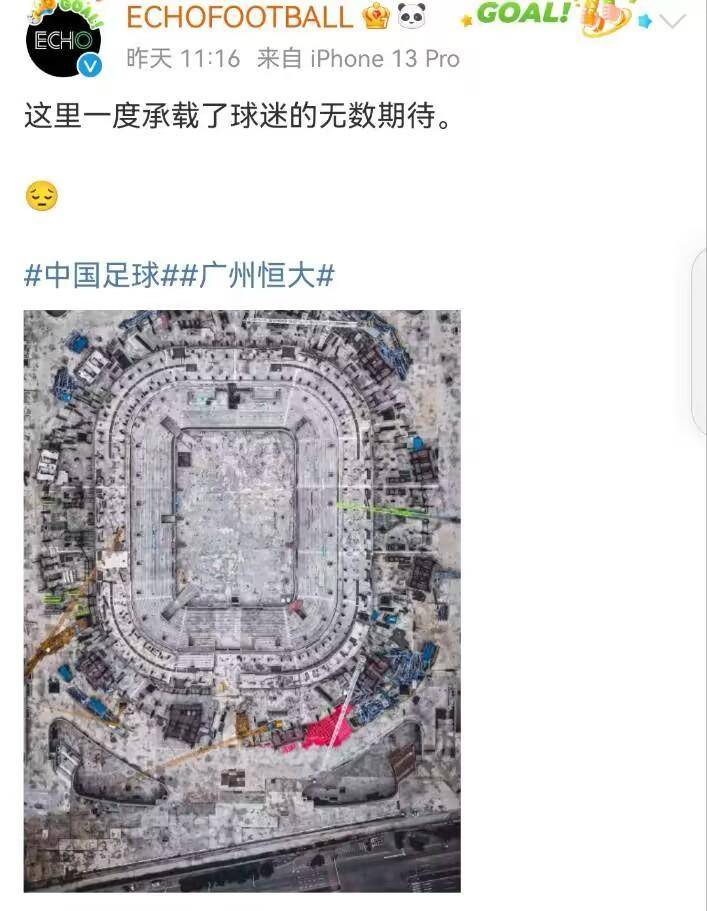The height and width of the screenshot is (911, 707).
Task: Click the clapping hands trophy graphic
Action: pos(605,17)
